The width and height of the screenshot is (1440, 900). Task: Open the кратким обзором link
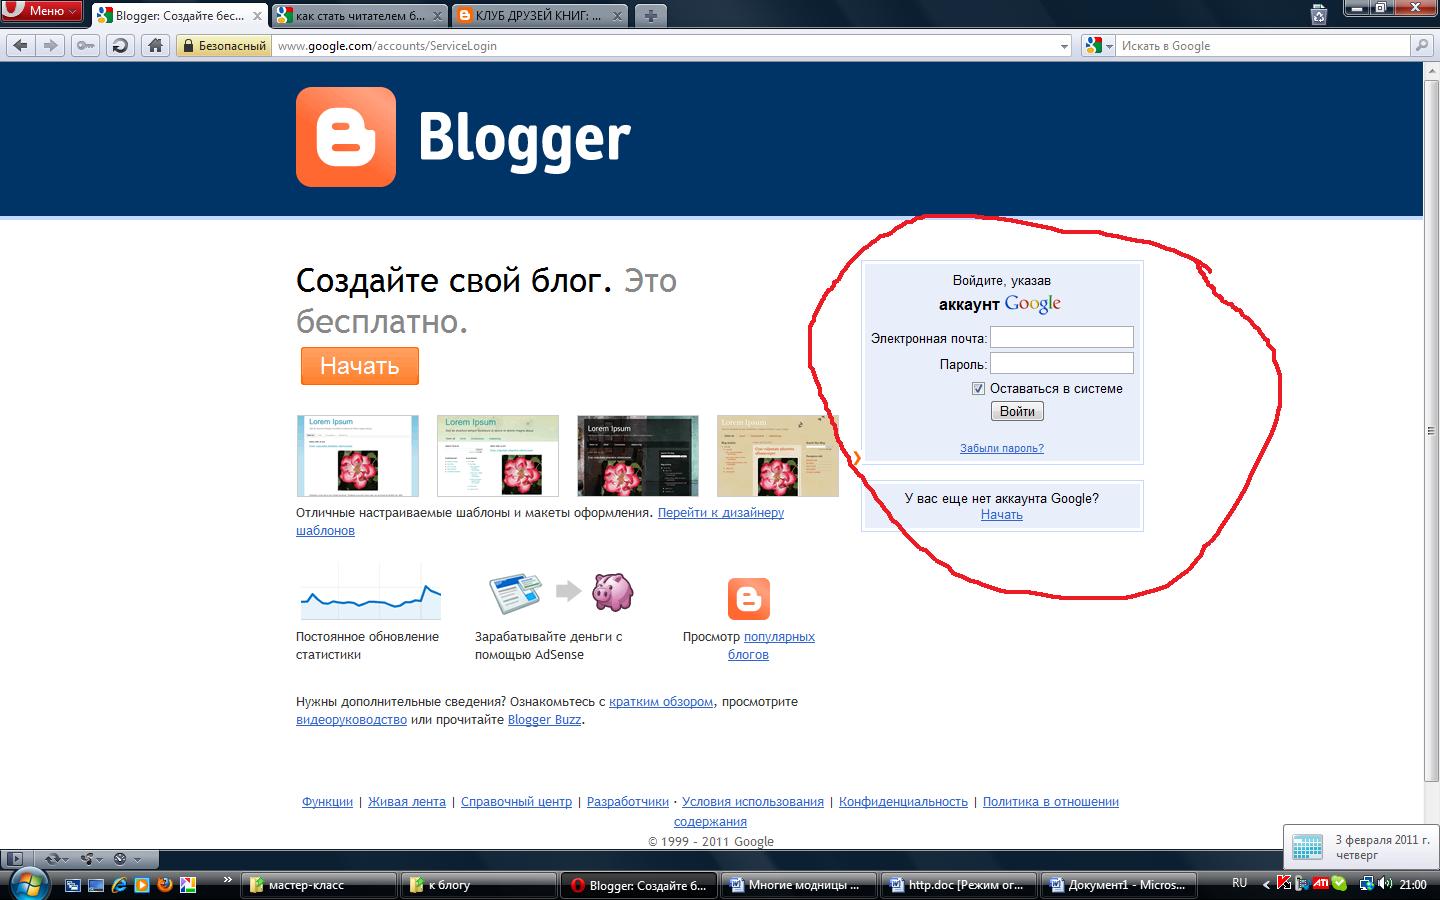(x=661, y=702)
